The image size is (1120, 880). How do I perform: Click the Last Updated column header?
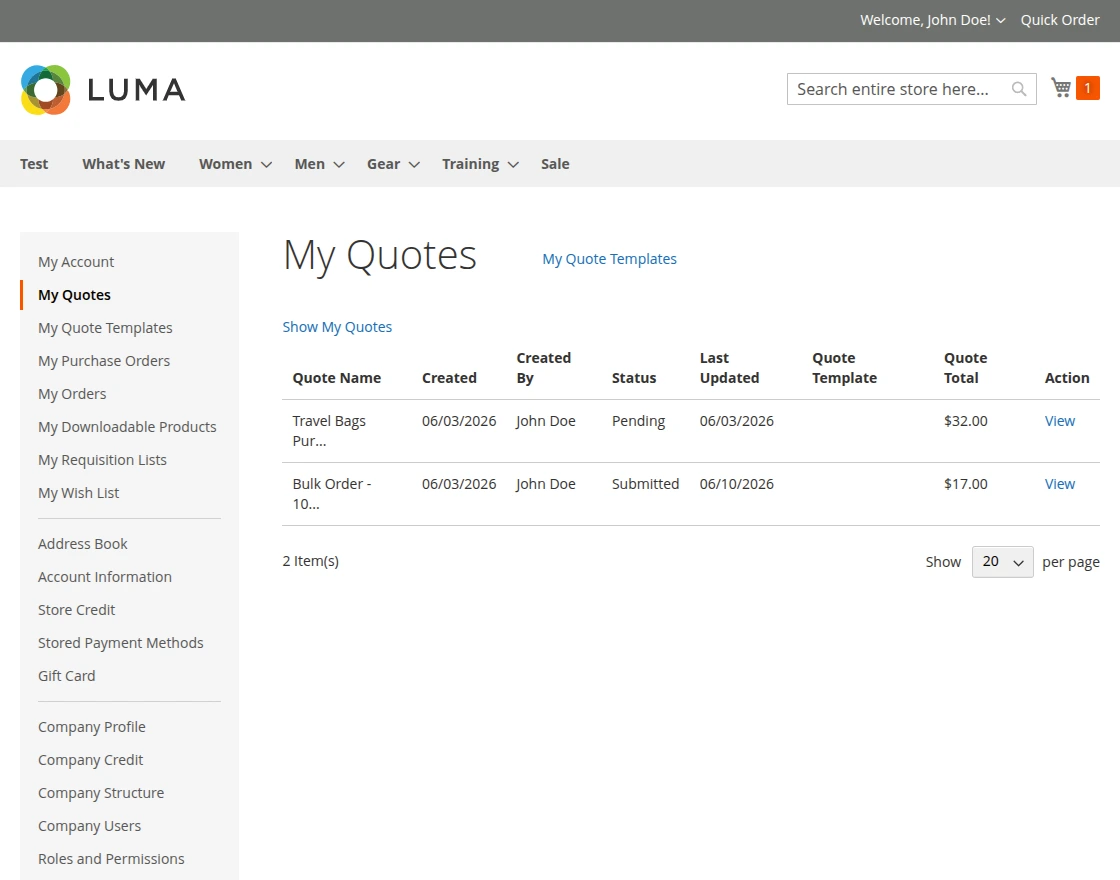[729, 368]
